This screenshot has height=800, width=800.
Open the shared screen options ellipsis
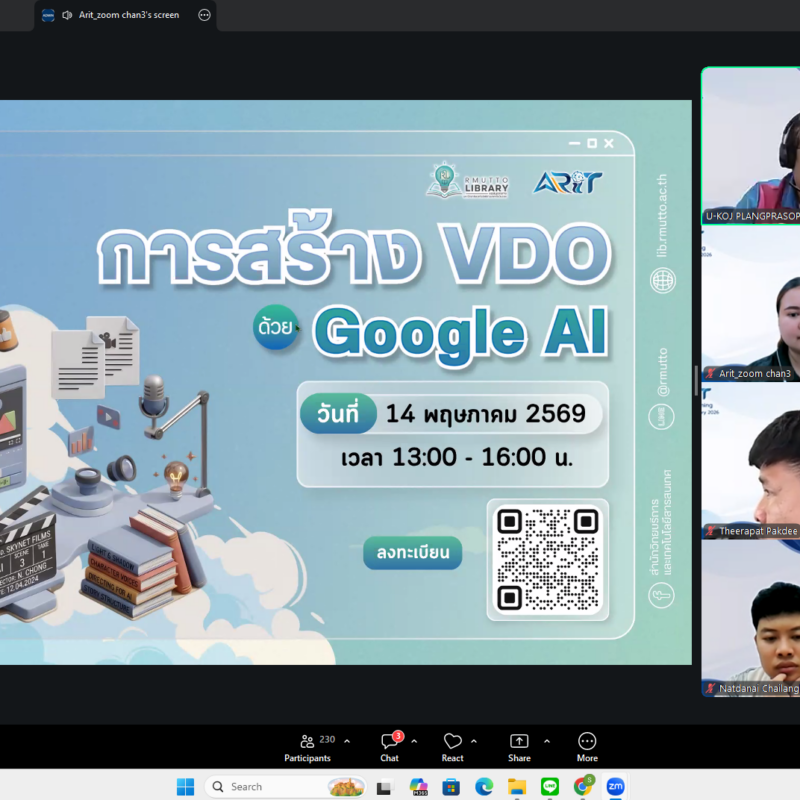click(x=204, y=15)
